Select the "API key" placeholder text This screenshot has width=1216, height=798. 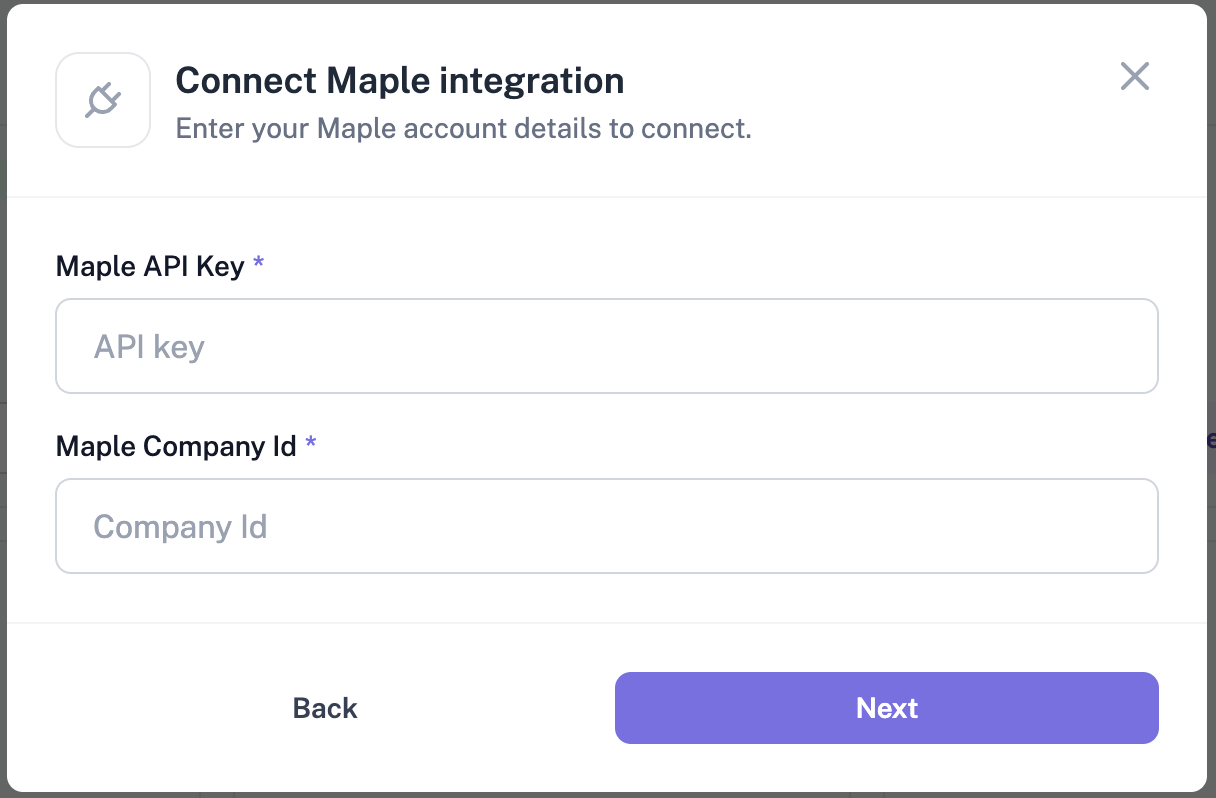(149, 347)
